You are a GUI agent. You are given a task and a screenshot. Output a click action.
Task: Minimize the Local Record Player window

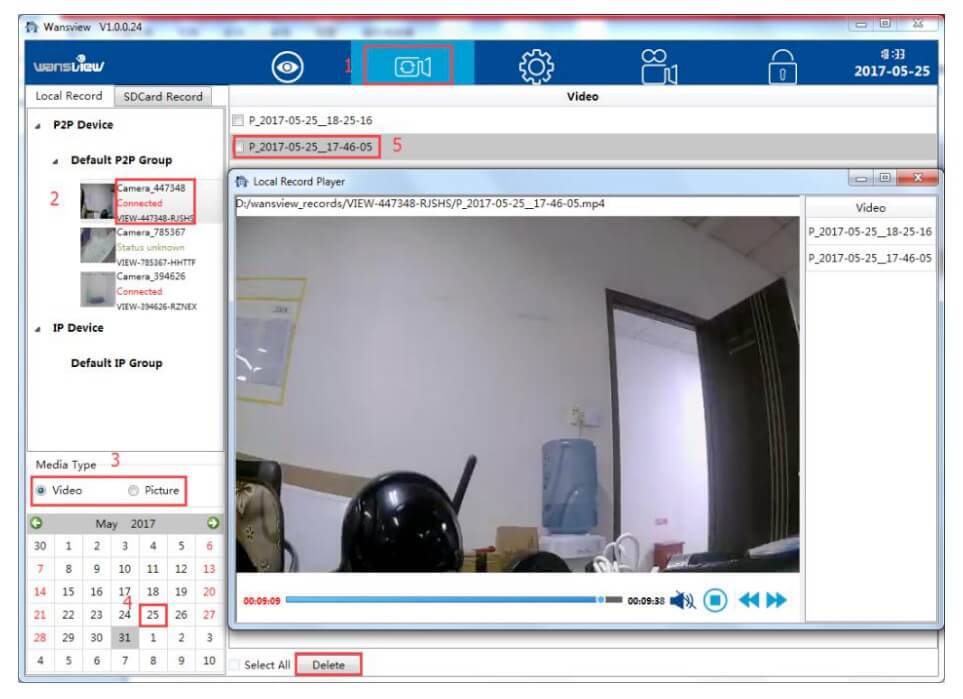point(861,178)
